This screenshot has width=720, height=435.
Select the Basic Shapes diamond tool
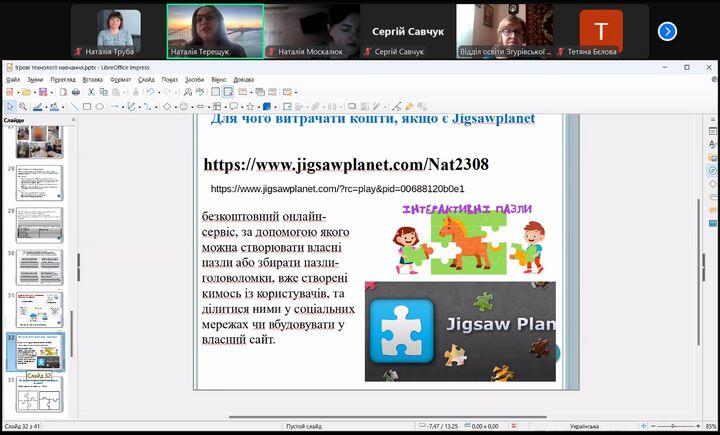click(x=167, y=107)
